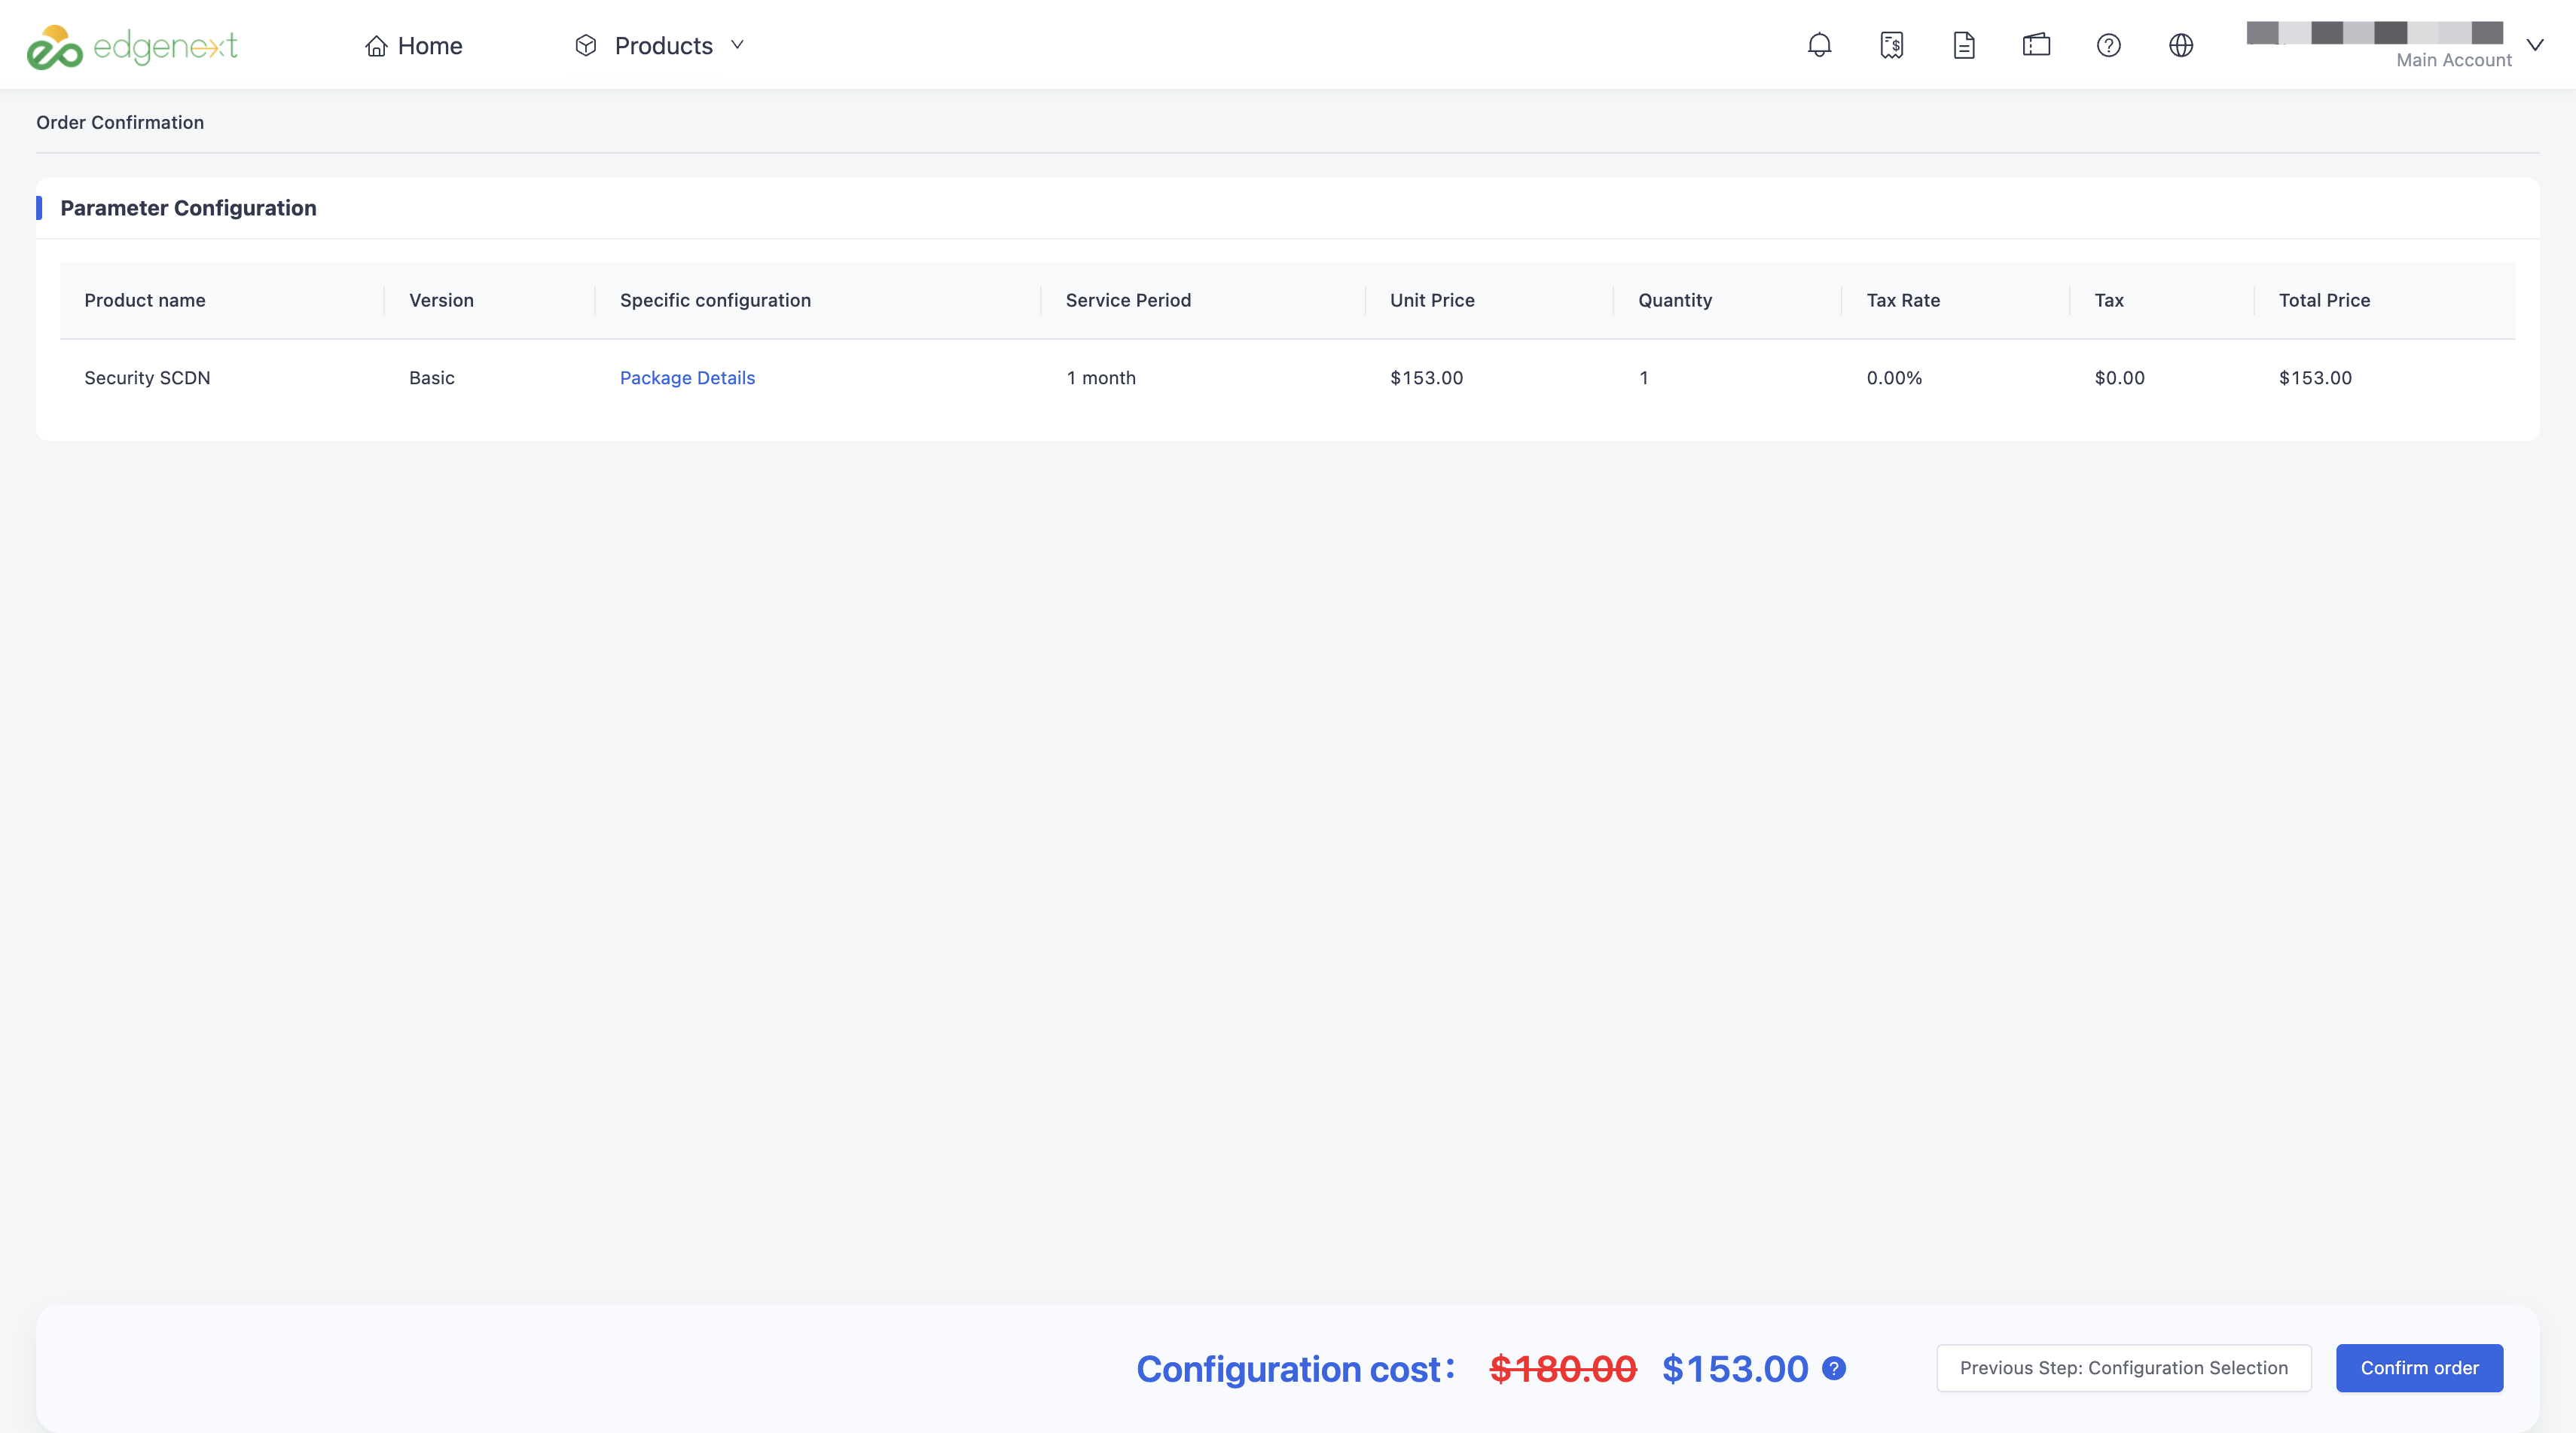Select the 0.00% tax rate cell
Screen dimensions: 2576x1433
[x=1894, y=378]
